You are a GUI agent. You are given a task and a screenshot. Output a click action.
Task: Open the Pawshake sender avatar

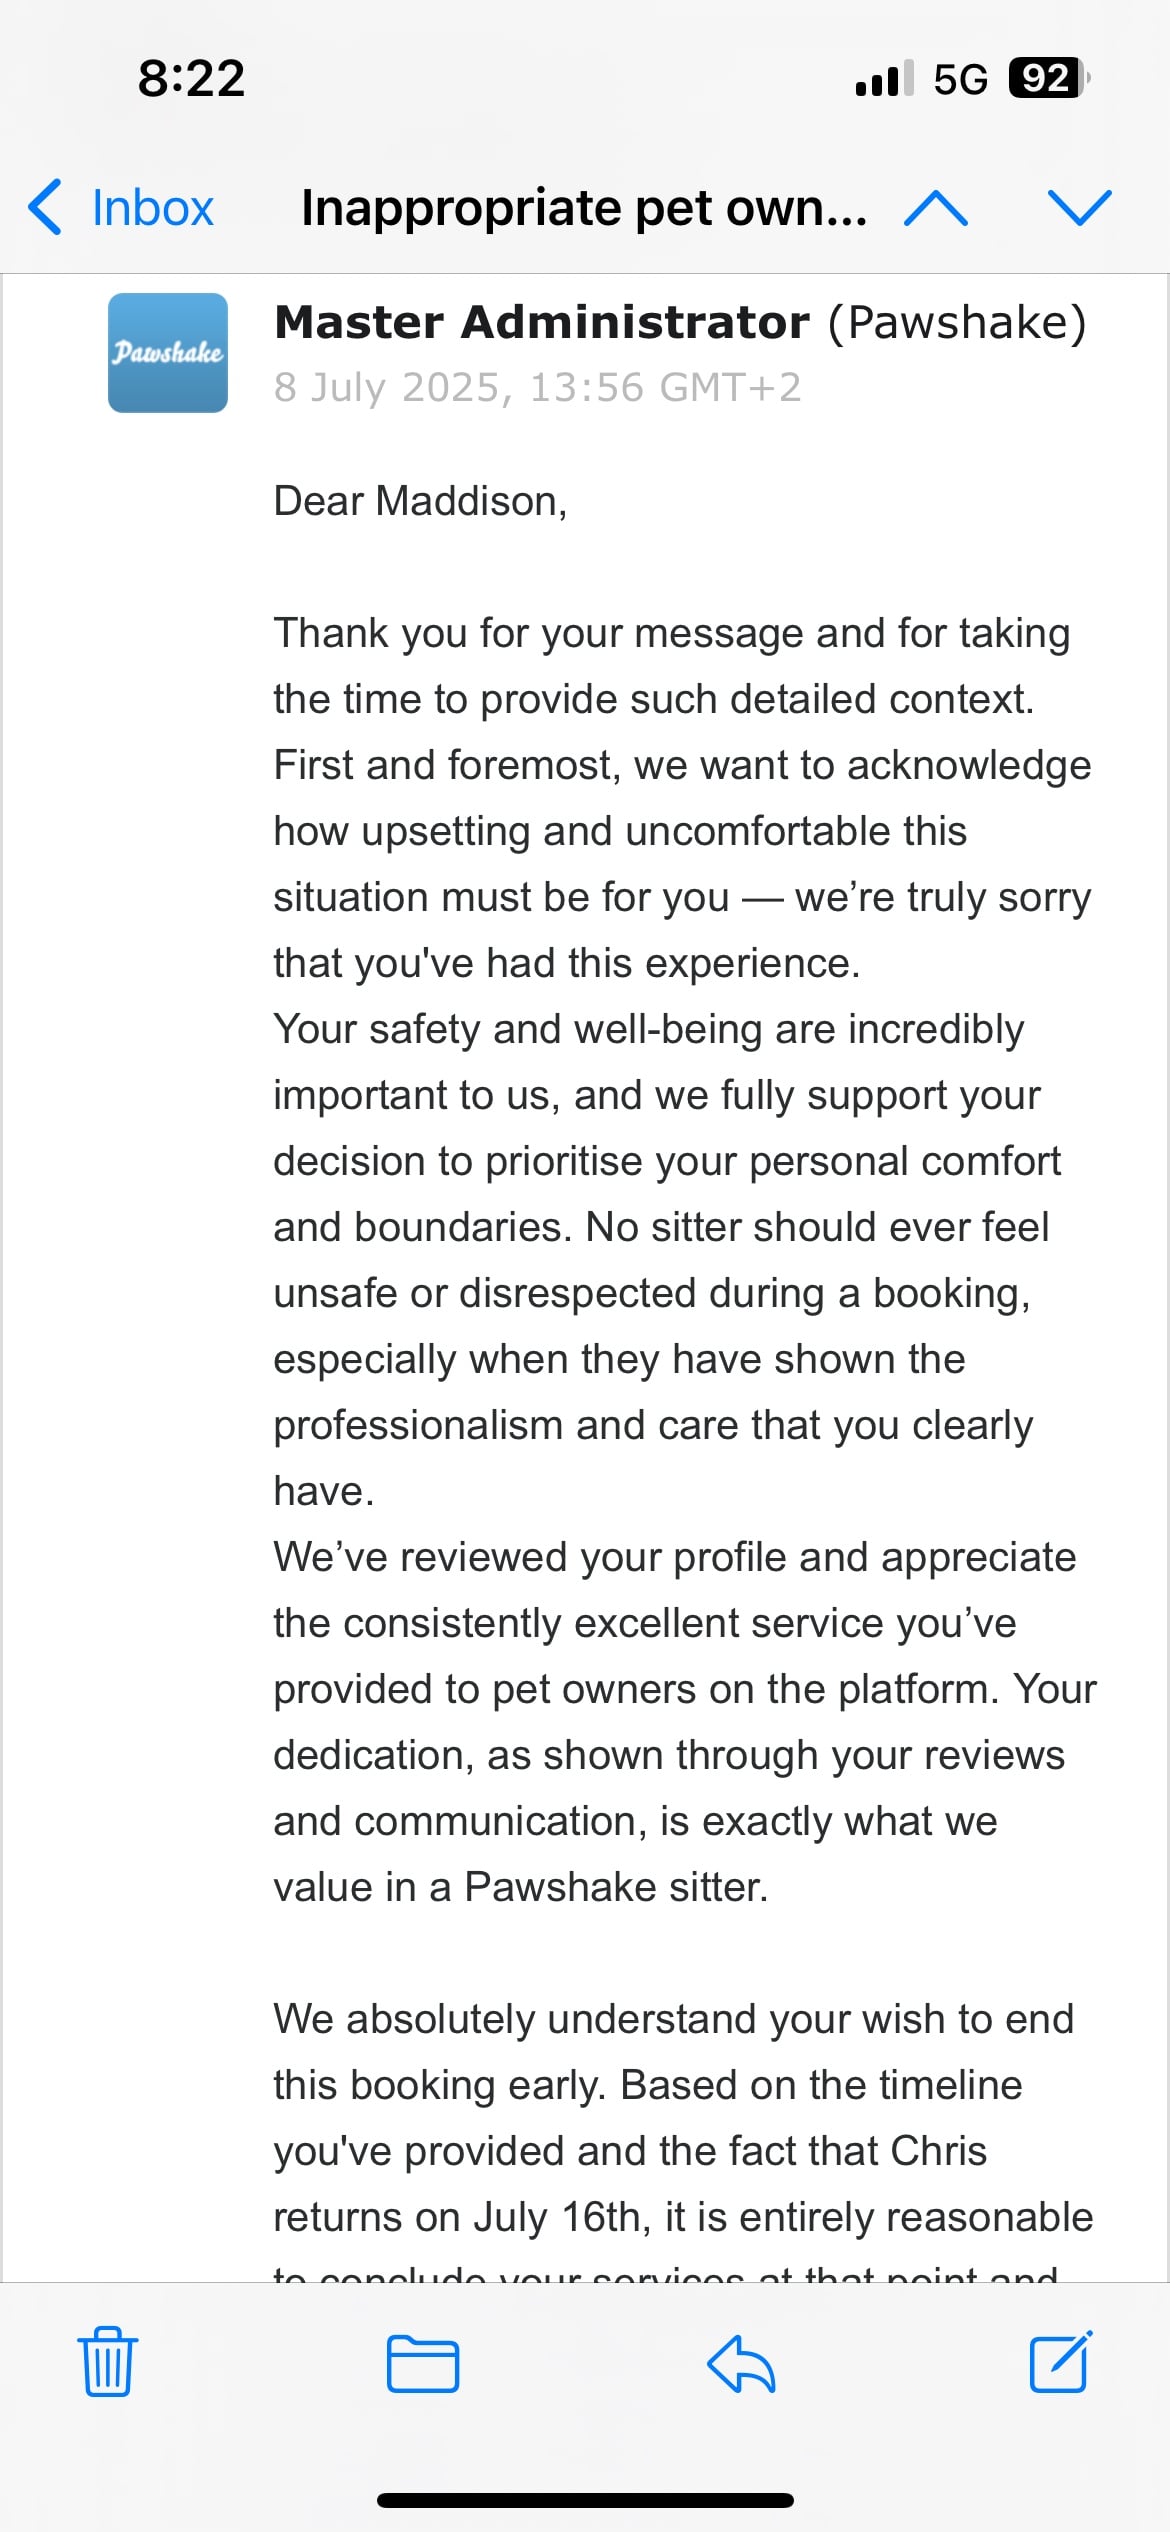[168, 352]
